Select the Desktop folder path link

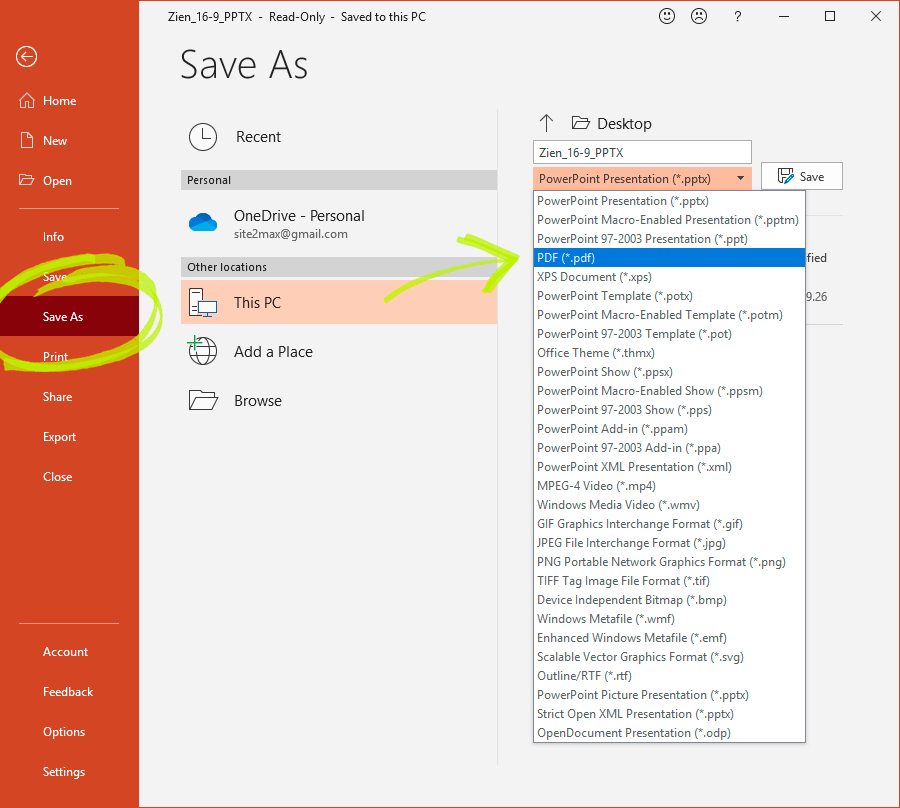coord(624,123)
